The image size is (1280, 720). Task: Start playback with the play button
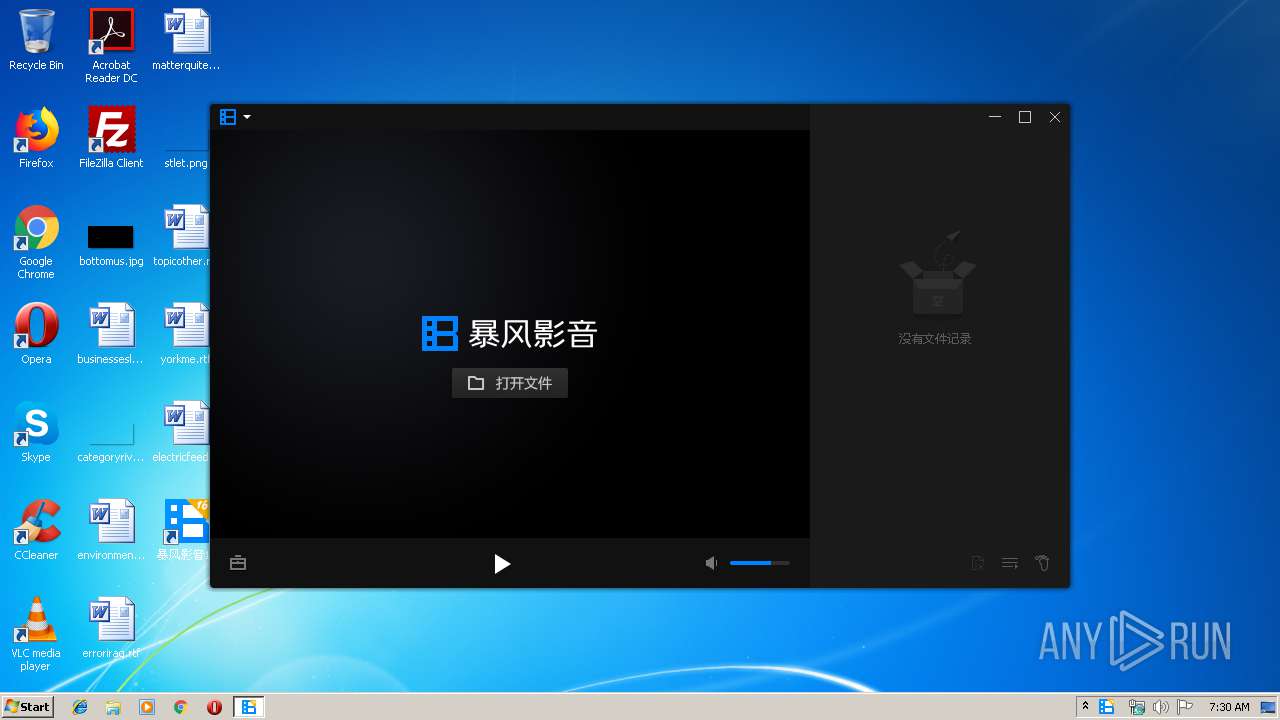tap(502, 564)
